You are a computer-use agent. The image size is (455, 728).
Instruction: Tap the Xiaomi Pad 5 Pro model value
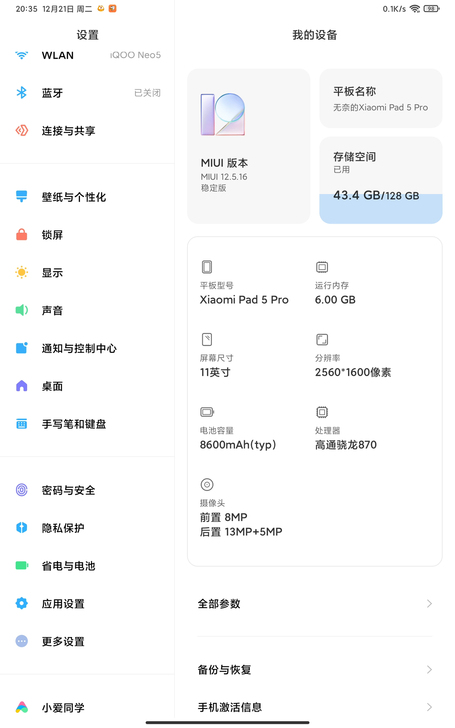pyautogui.click(x=244, y=300)
